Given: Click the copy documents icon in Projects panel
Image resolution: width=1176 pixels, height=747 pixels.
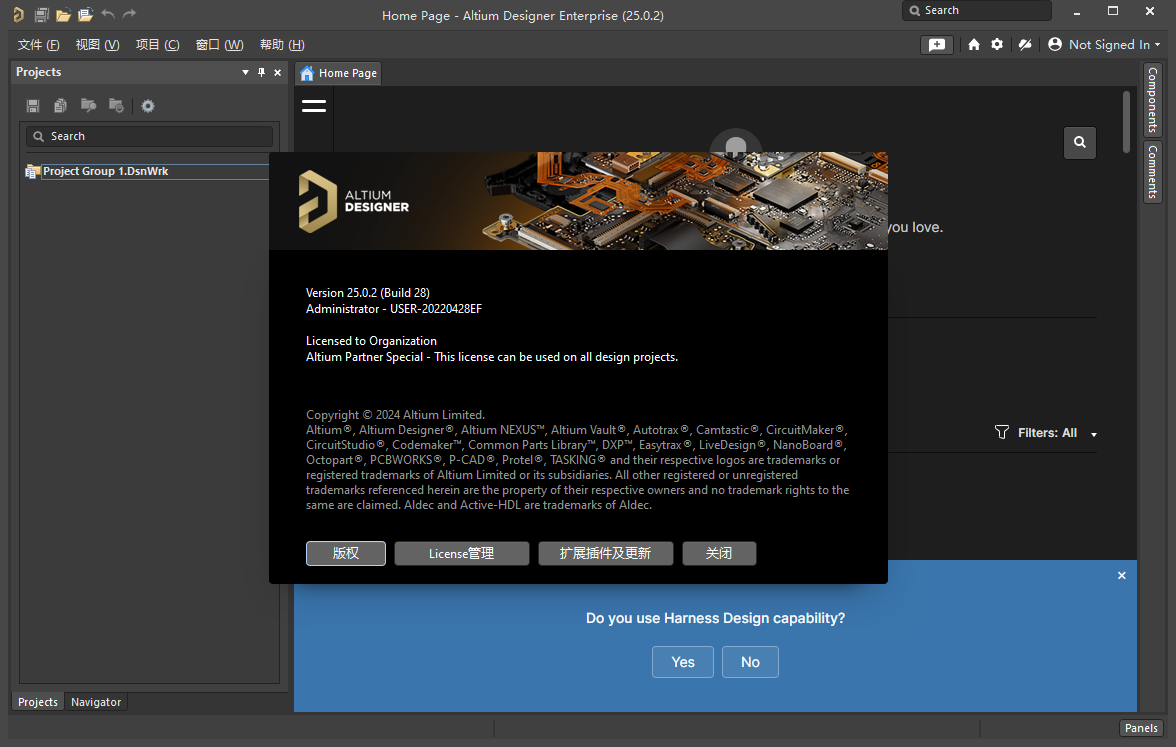Looking at the screenshot, I should coord(61,106).
